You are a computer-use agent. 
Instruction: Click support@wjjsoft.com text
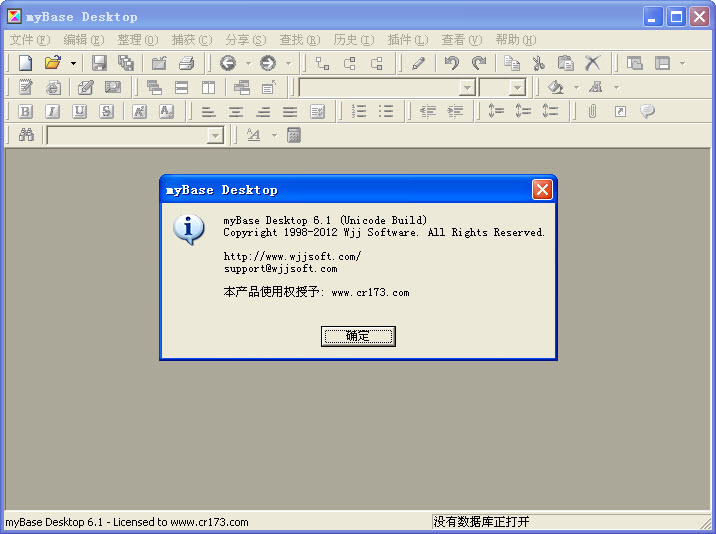(280, 269)
